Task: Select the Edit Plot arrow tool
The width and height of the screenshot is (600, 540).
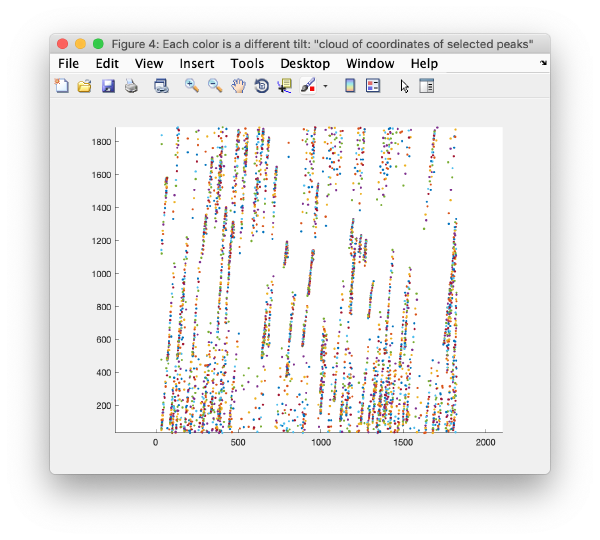Action: [x=404, y=86]
